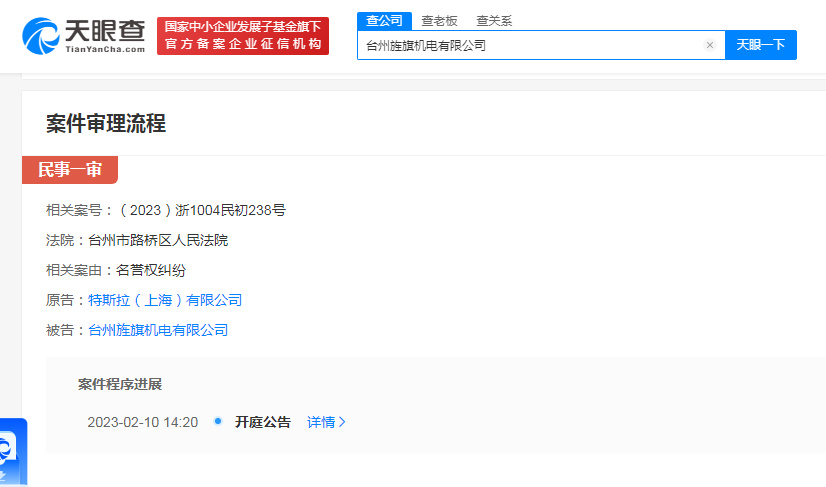Clear the search box with the X icon
826x487 pixels.
pos(710,45)
